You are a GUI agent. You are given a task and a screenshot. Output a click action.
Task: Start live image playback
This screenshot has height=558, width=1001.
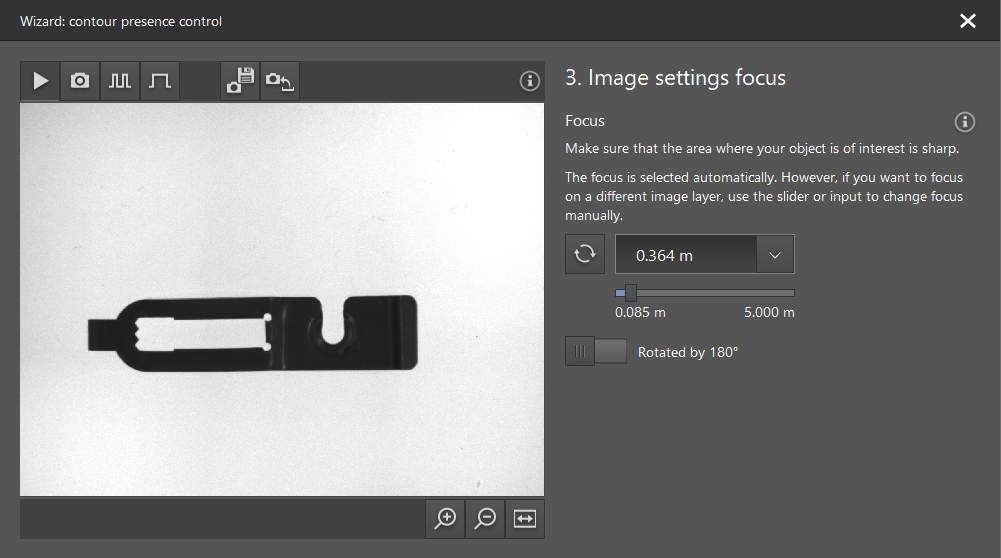coord(40,81)
